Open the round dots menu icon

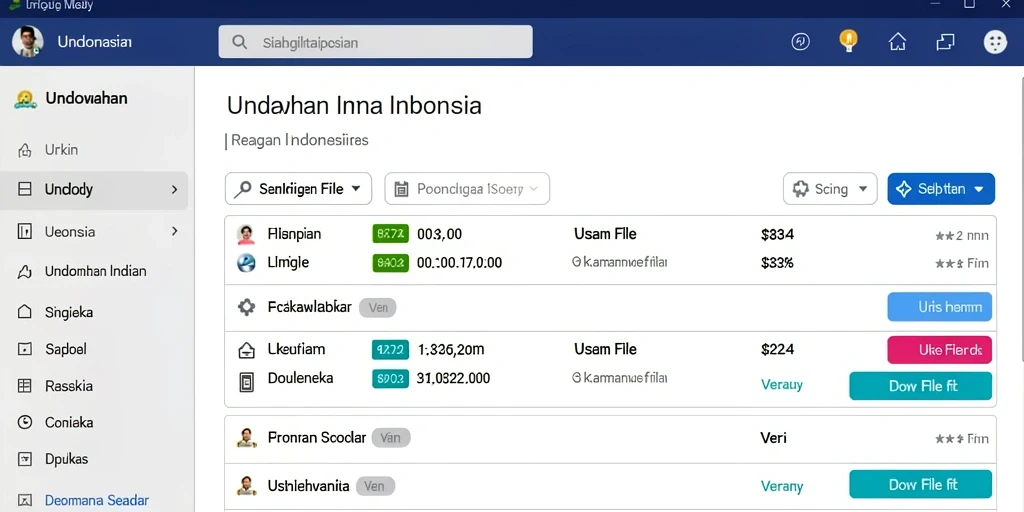(x=995, y=42)
